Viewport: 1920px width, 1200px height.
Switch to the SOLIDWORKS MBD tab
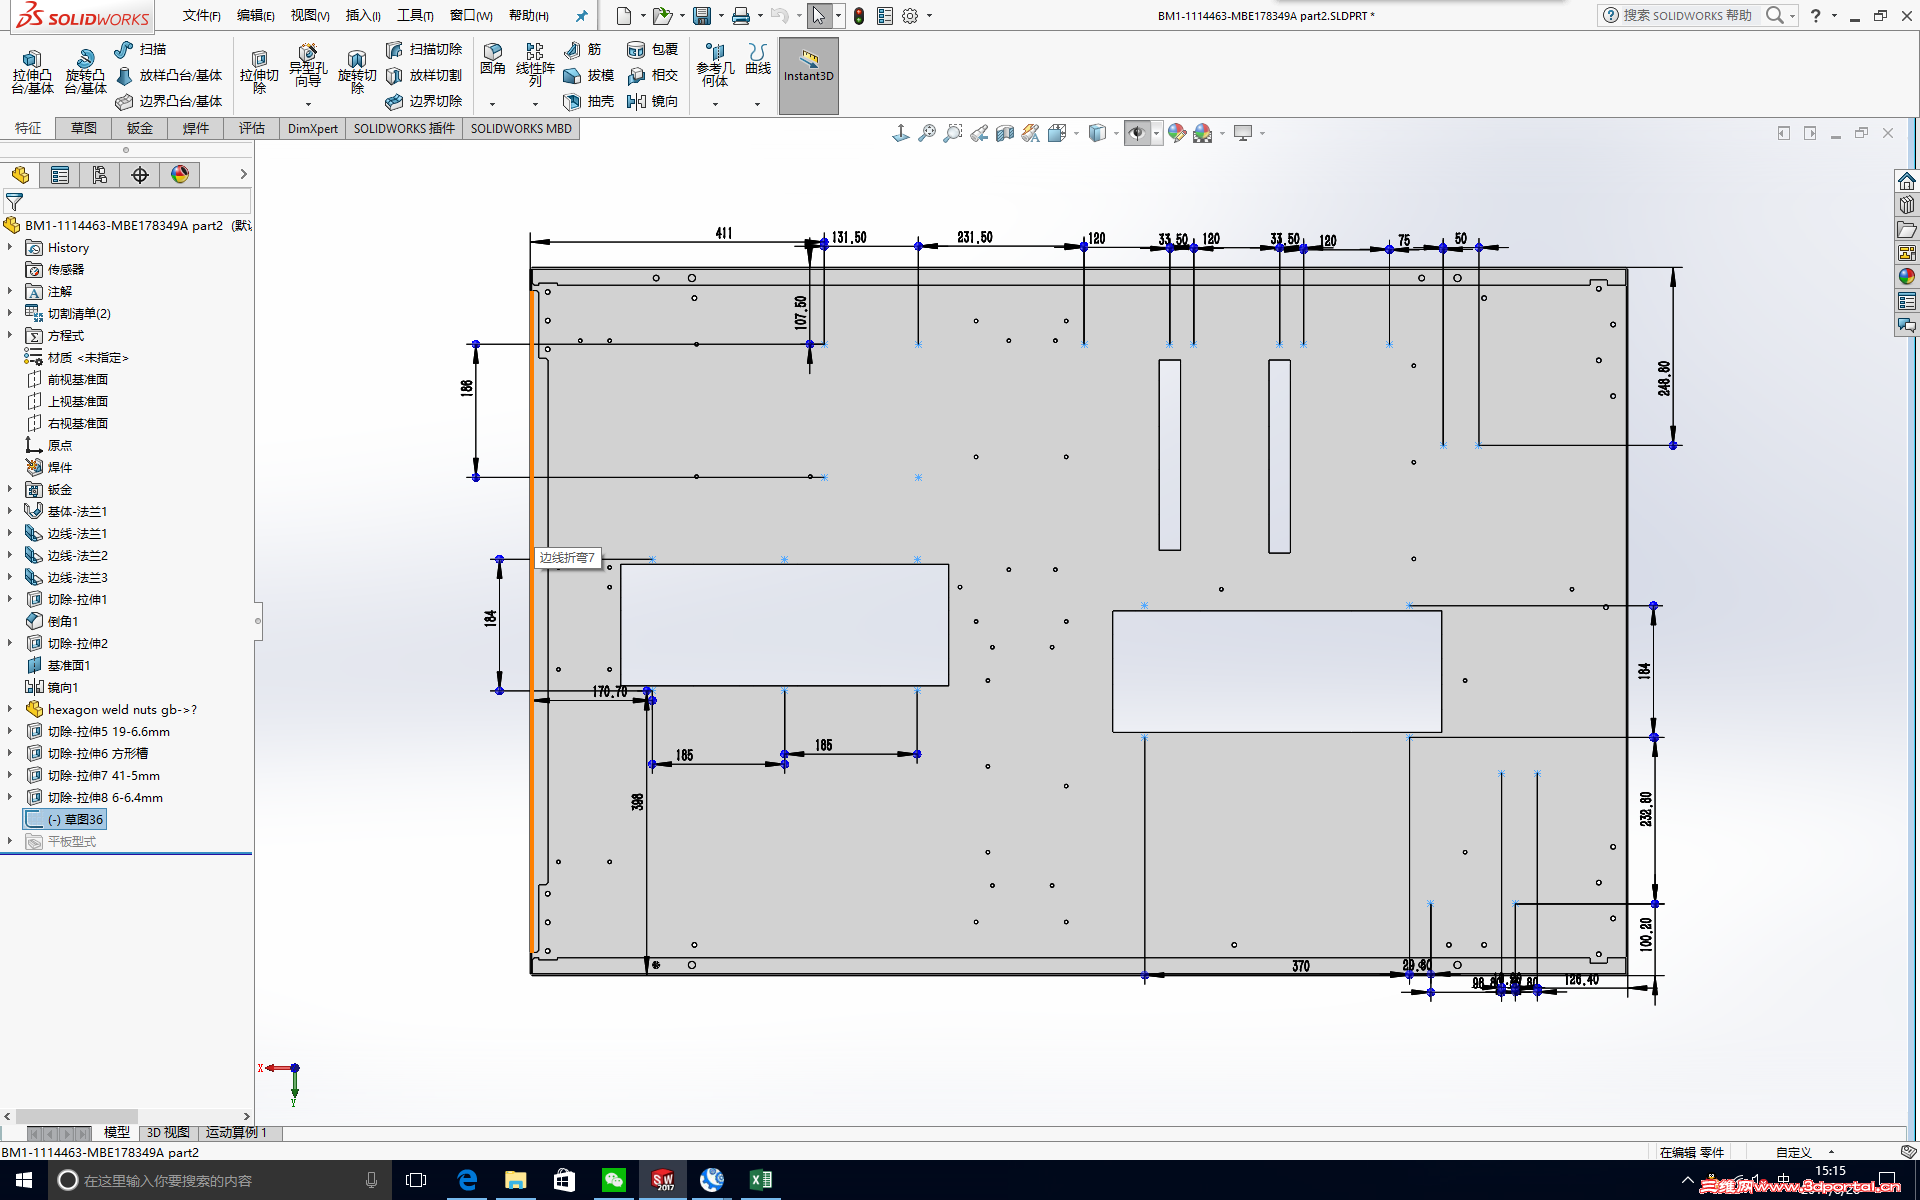tap(521, 128)
